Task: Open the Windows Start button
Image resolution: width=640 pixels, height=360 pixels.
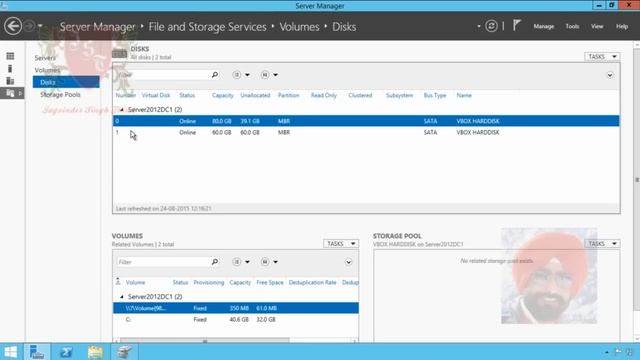Action: pos(10,352)
